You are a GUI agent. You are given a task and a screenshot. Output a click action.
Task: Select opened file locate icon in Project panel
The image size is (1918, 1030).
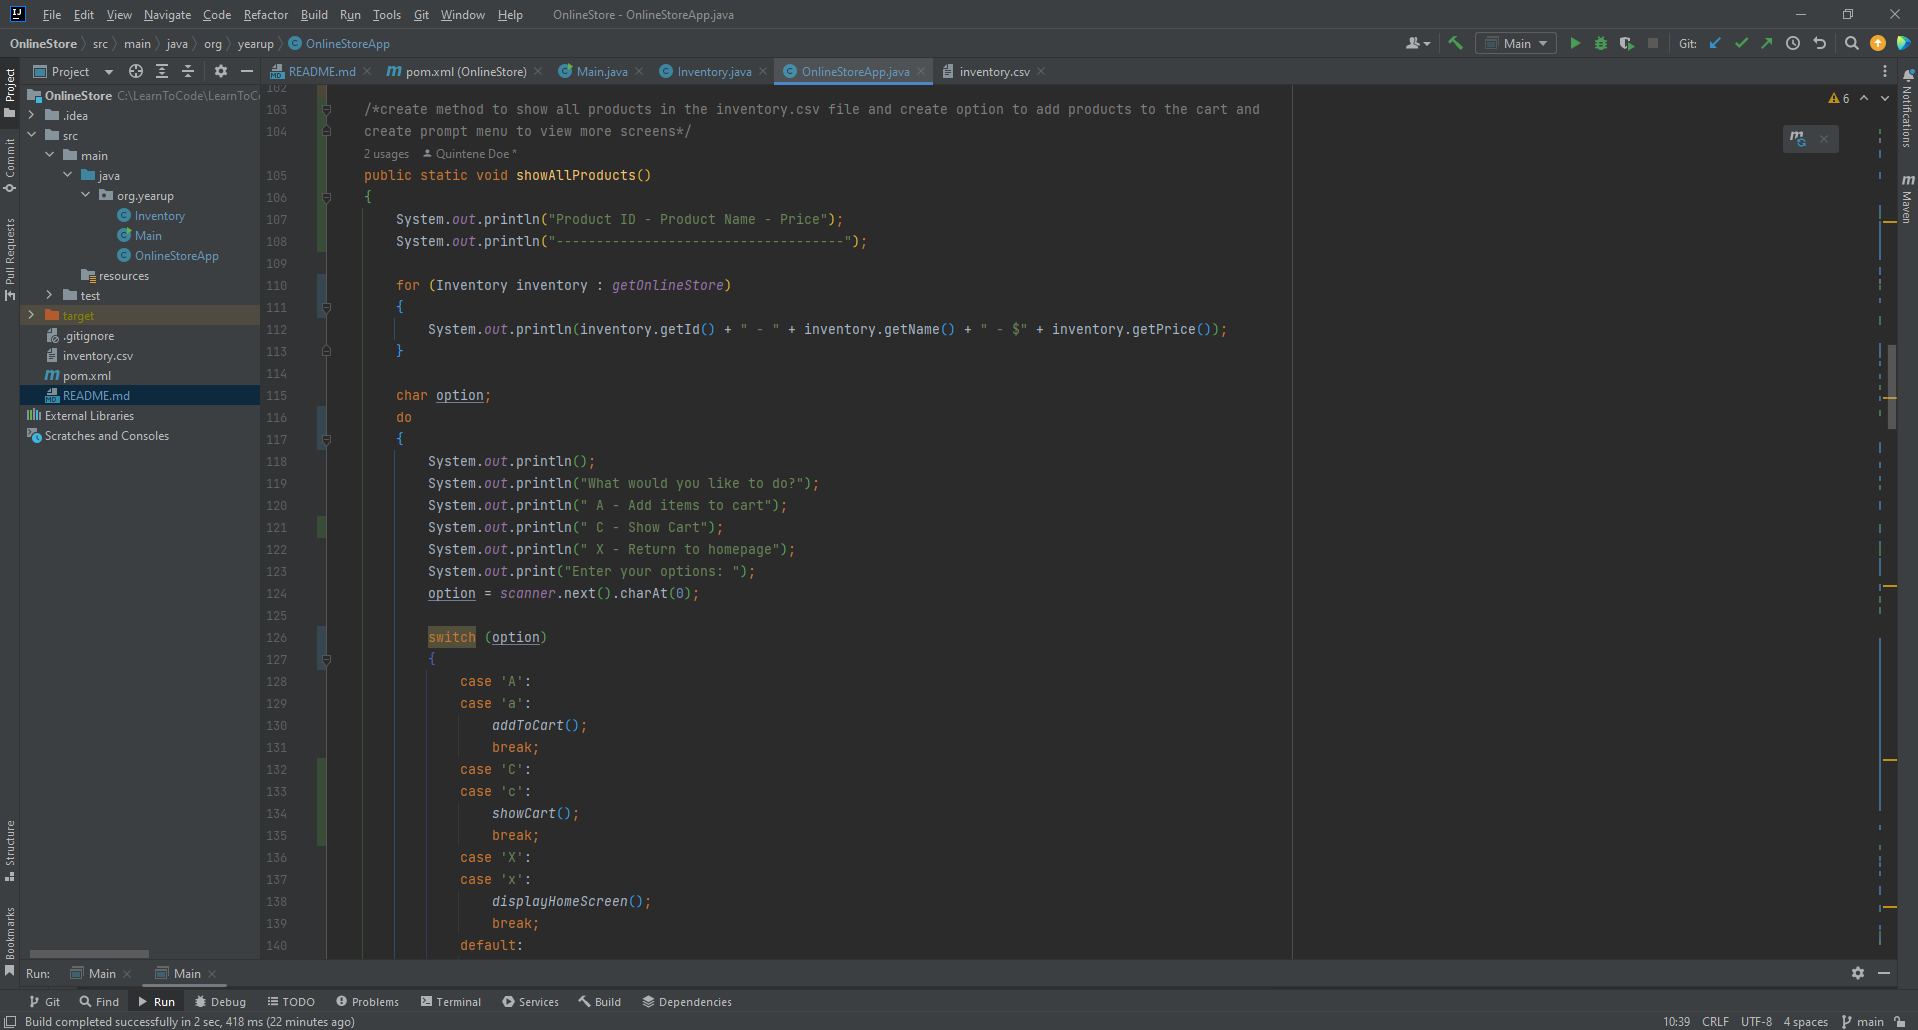[136, 71]
